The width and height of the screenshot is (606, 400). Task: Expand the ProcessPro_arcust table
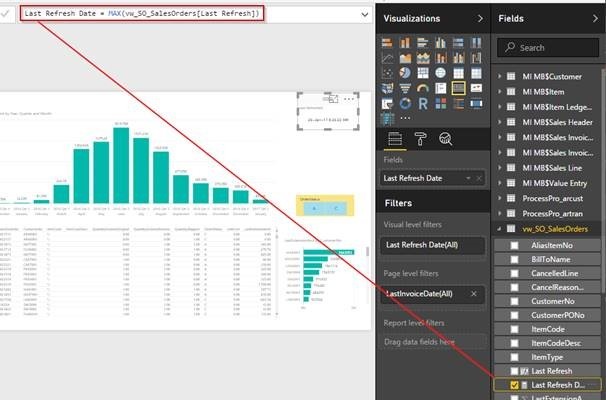(x=499, y=198)
